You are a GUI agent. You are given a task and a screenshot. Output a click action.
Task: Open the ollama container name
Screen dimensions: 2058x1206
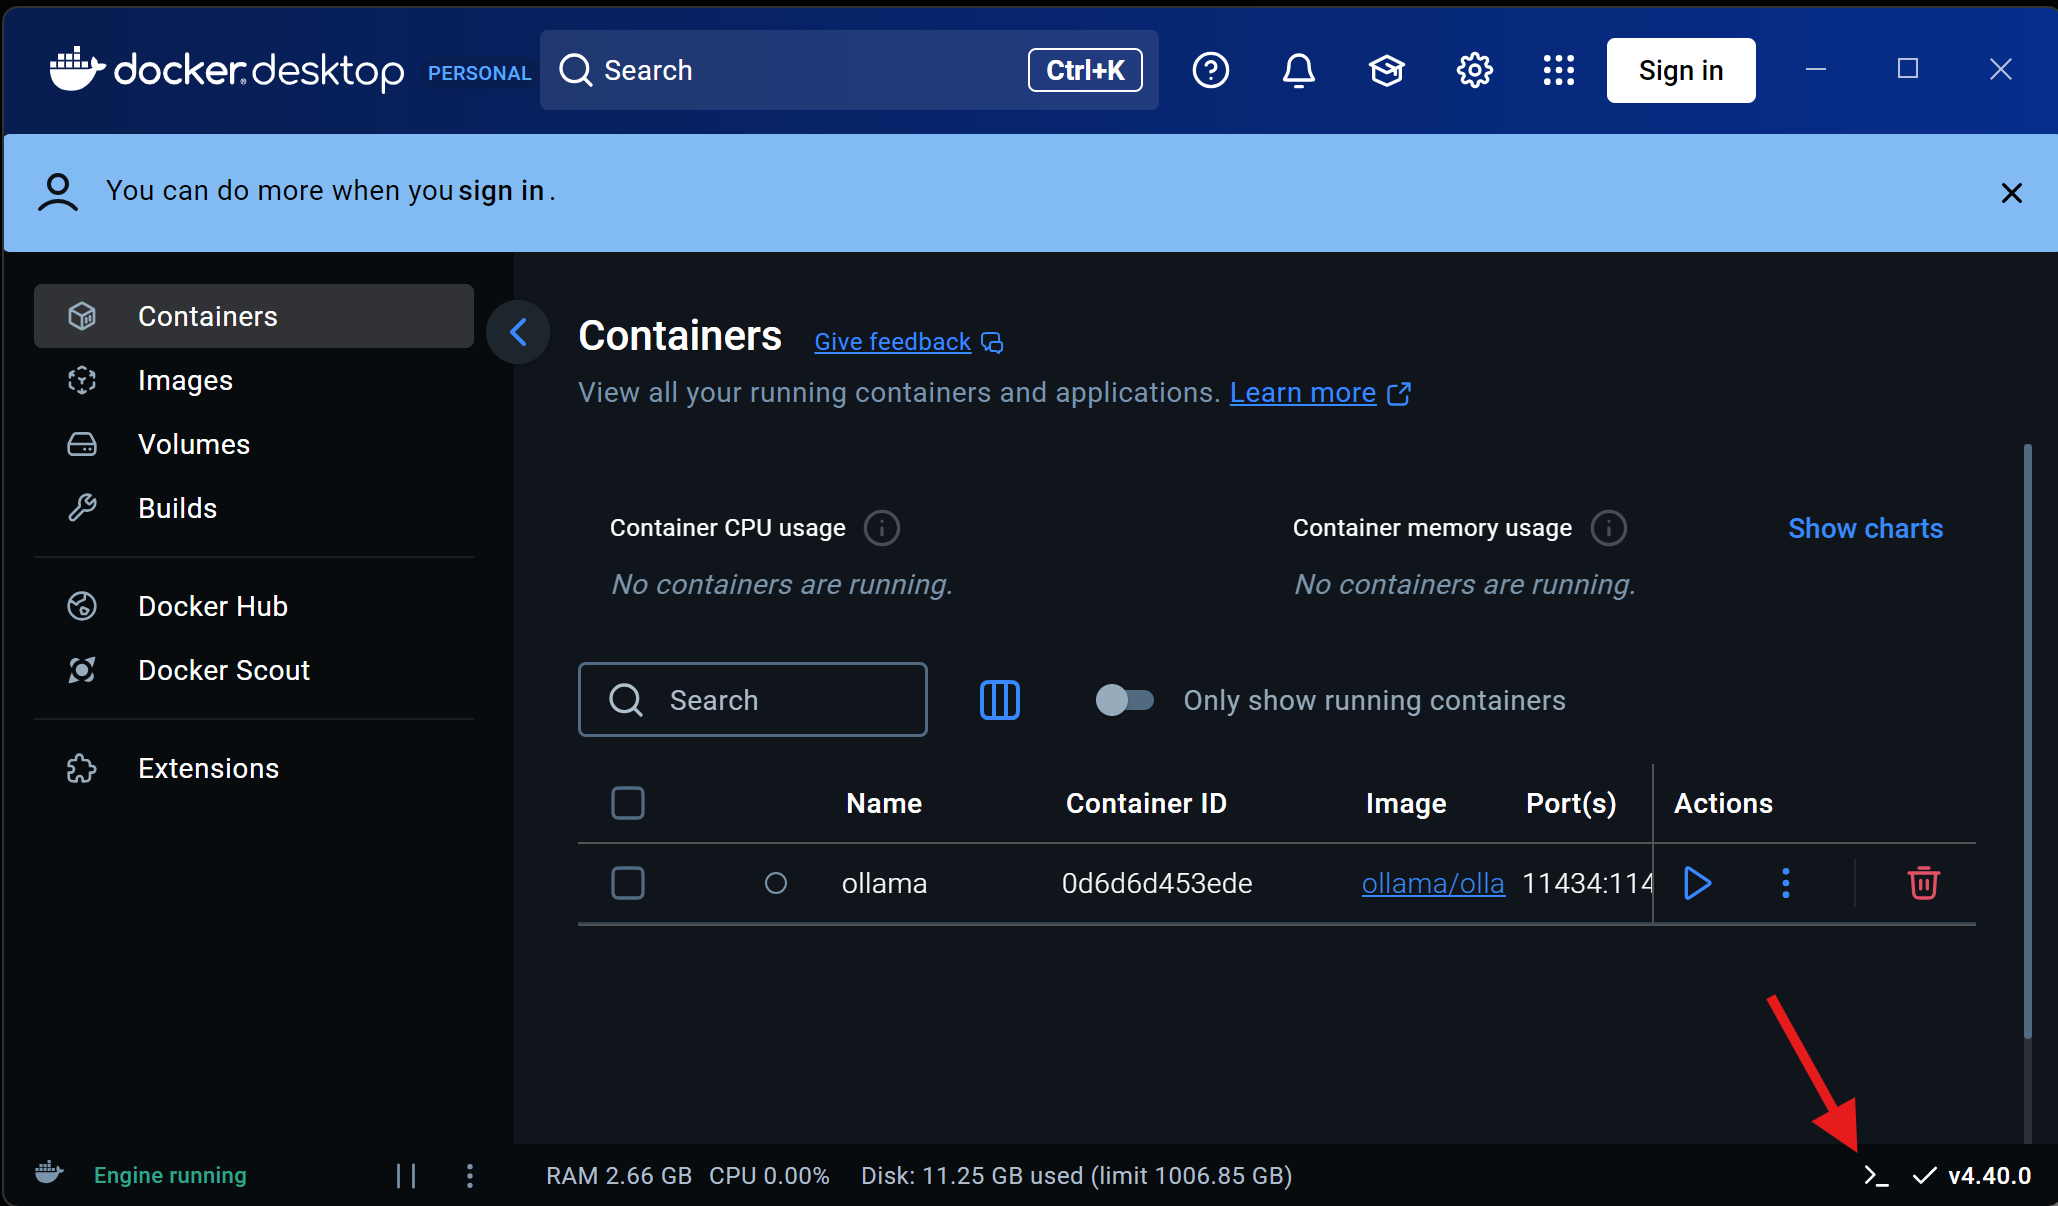(x=884, y=883)
